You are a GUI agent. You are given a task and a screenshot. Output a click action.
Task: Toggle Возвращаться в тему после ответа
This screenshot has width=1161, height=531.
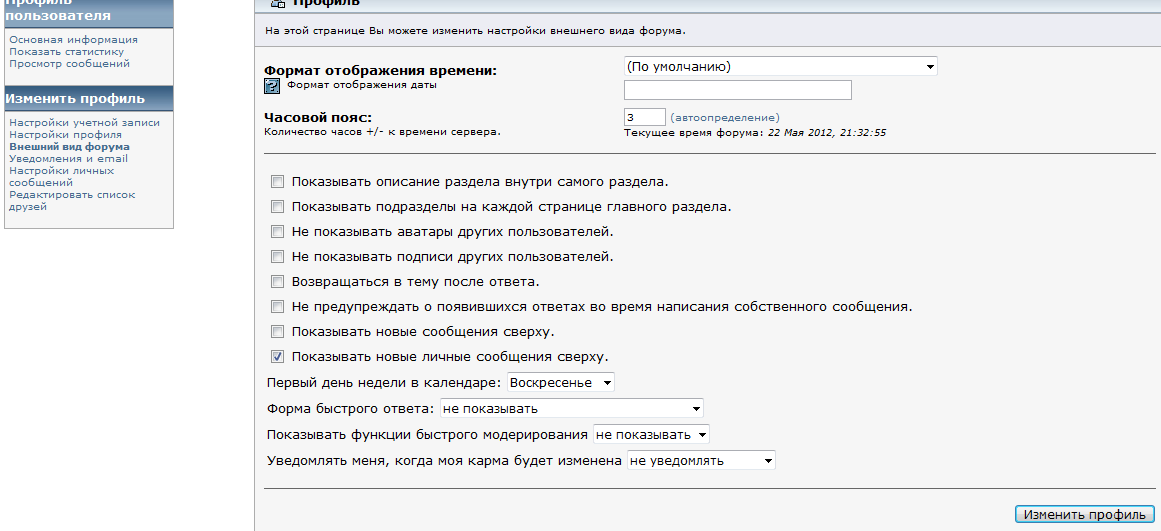[278, 281]
